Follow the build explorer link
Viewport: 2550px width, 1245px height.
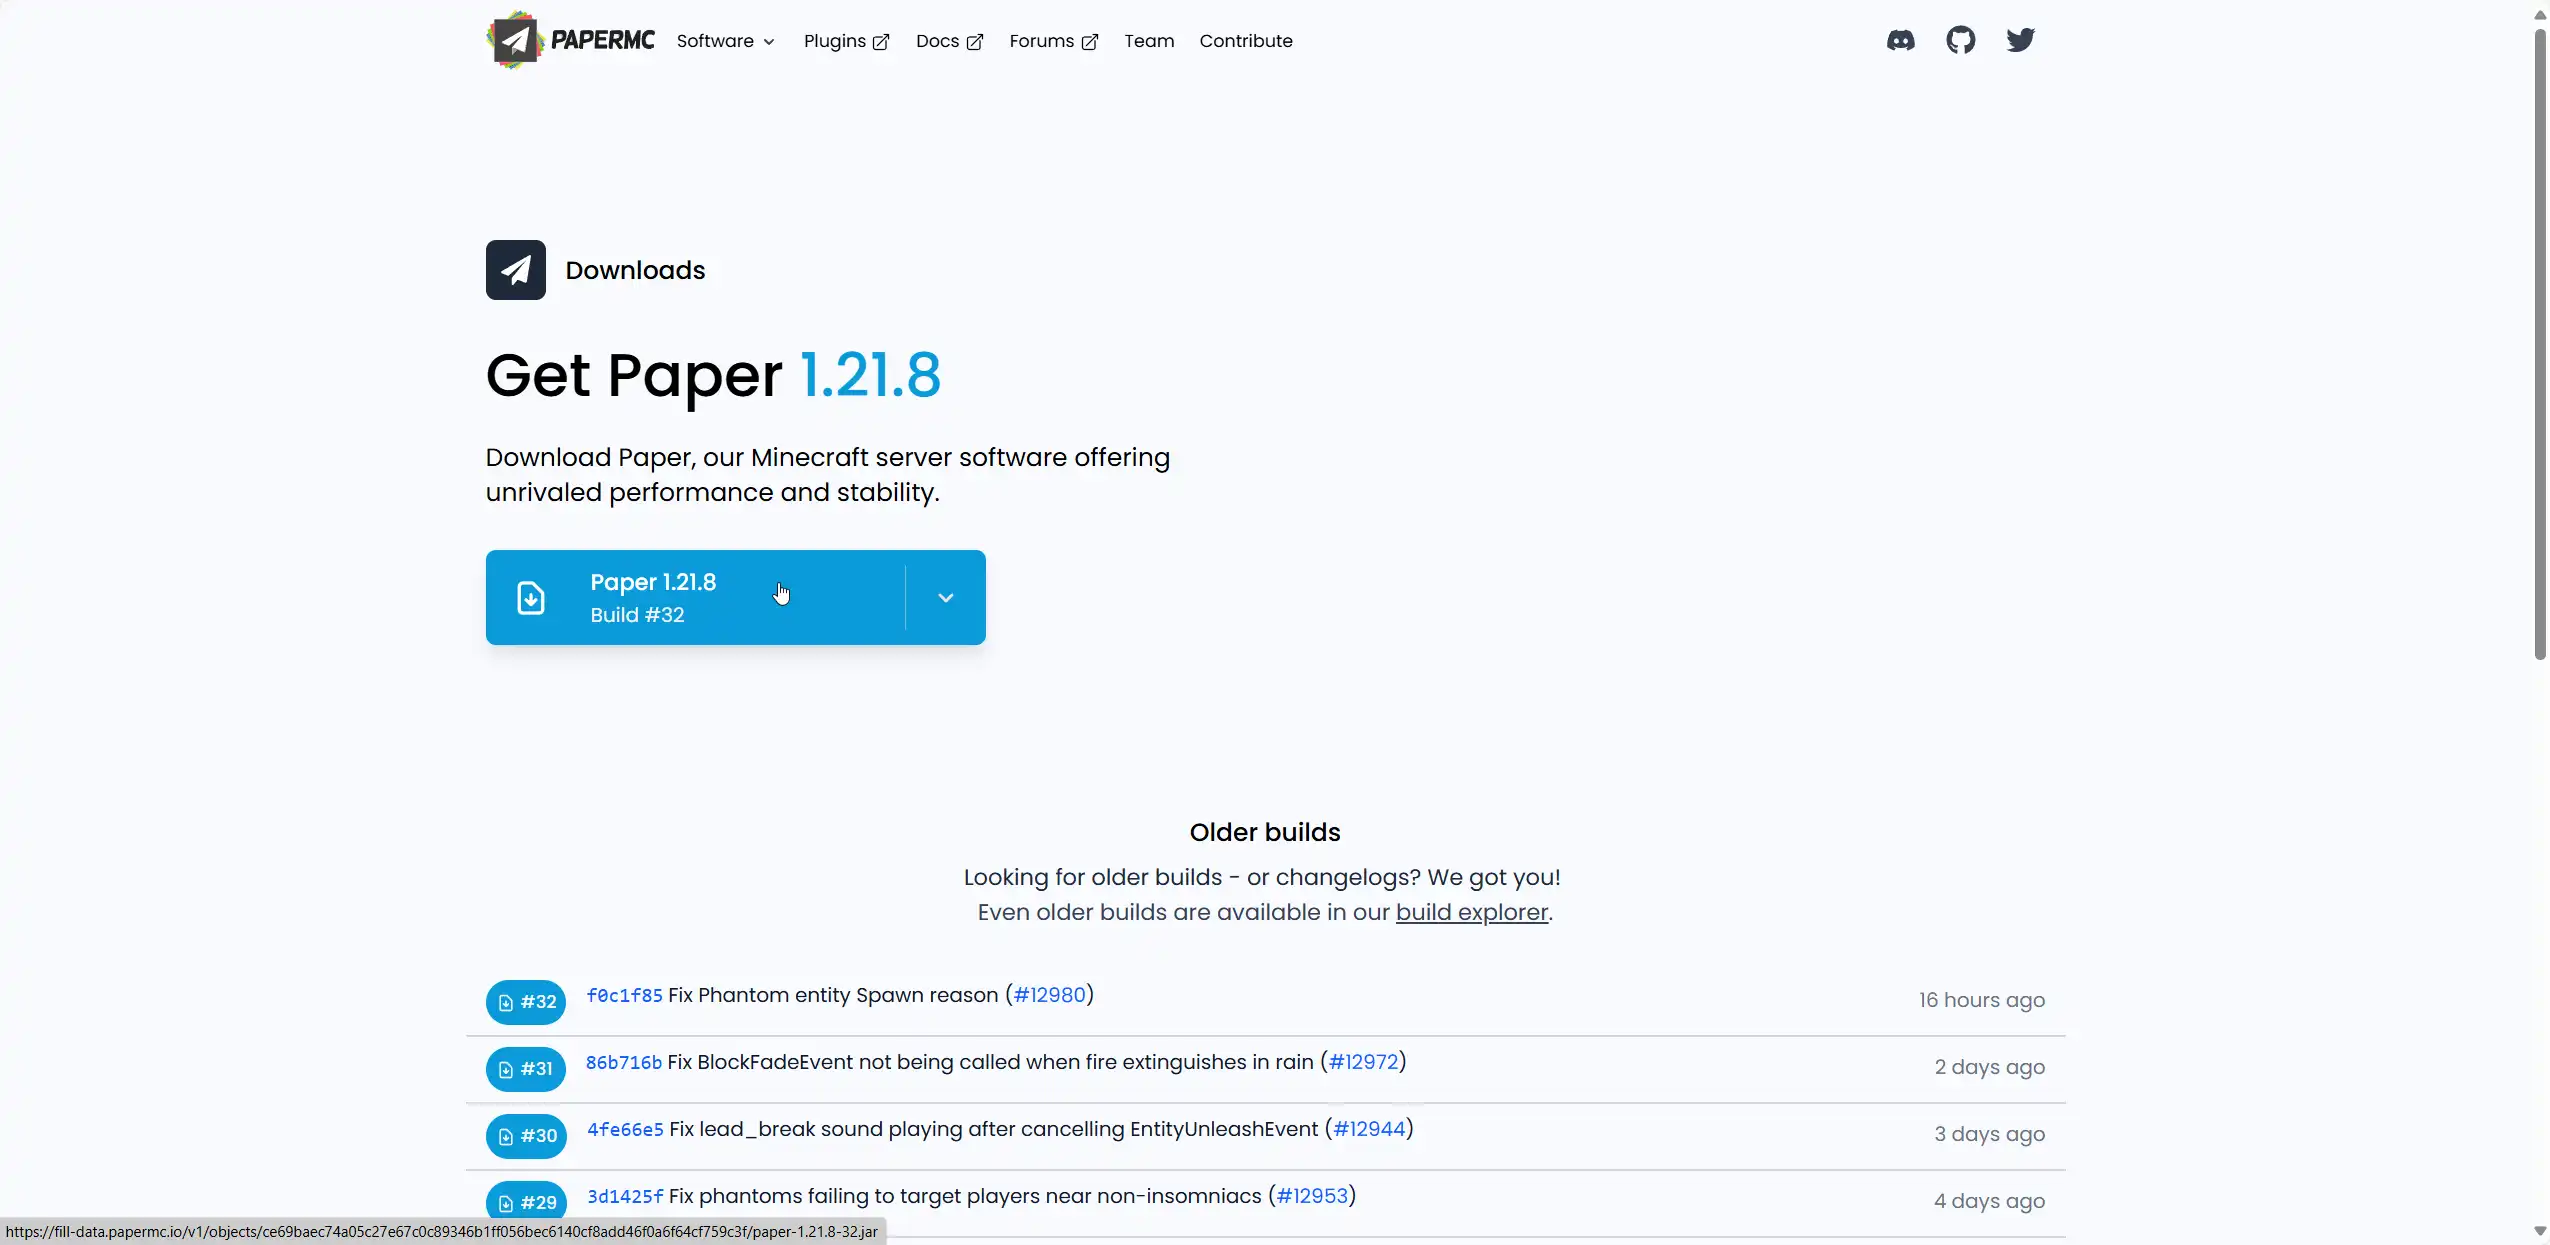pos(1471,912)
